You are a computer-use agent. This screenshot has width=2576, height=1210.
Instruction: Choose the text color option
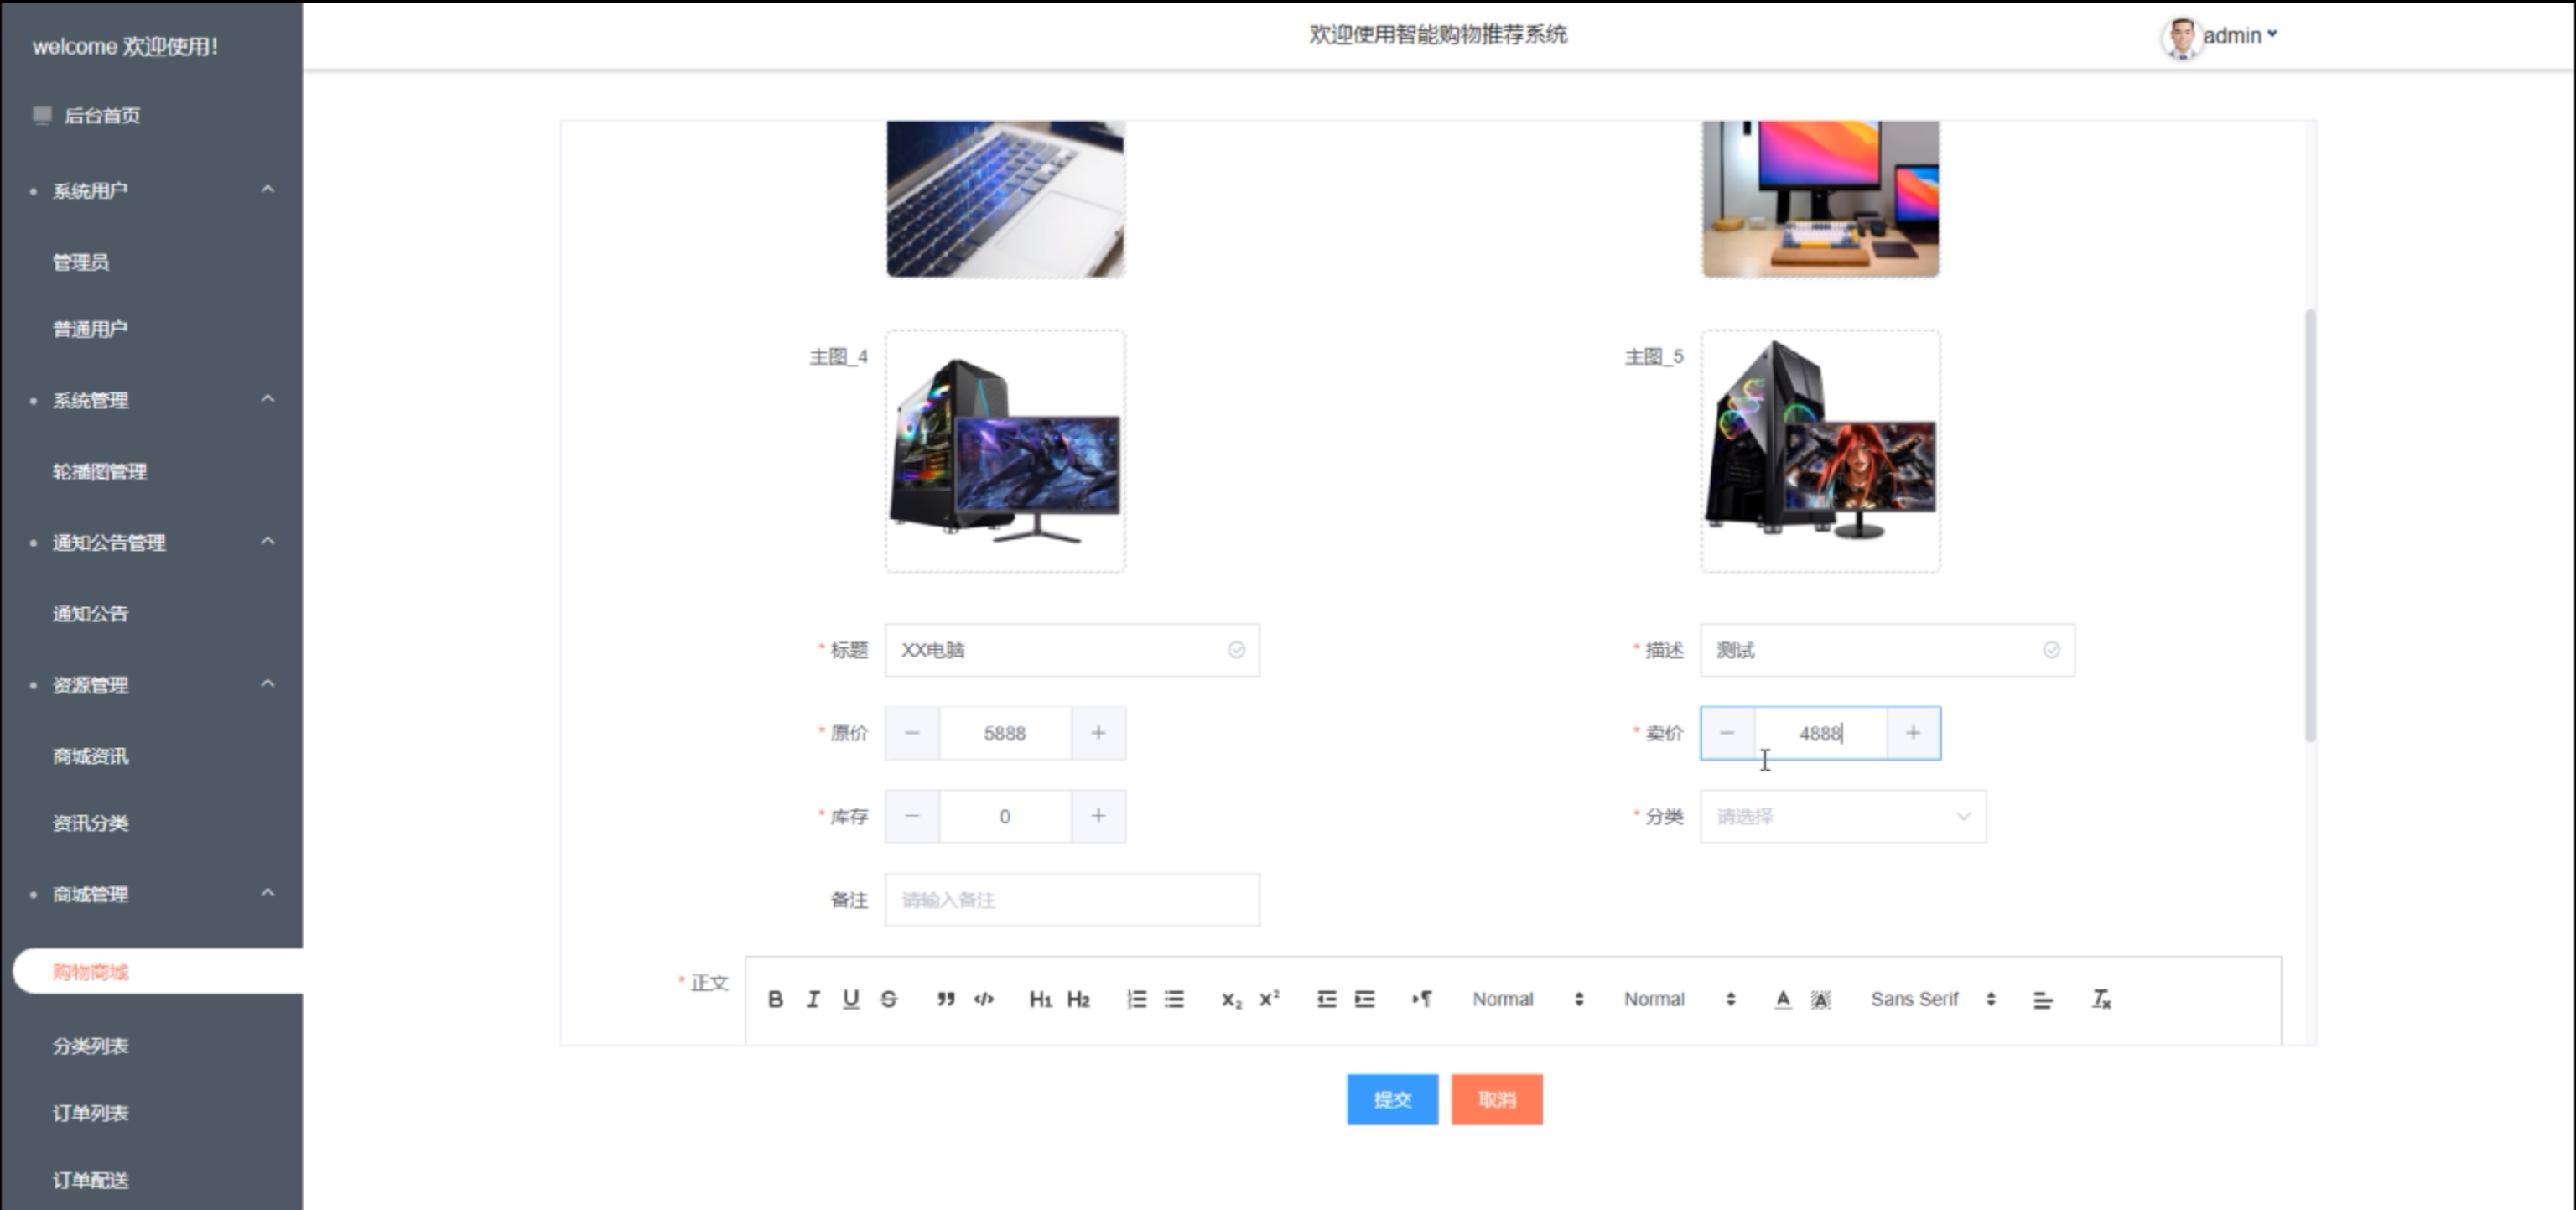[x=1782, y=999]
